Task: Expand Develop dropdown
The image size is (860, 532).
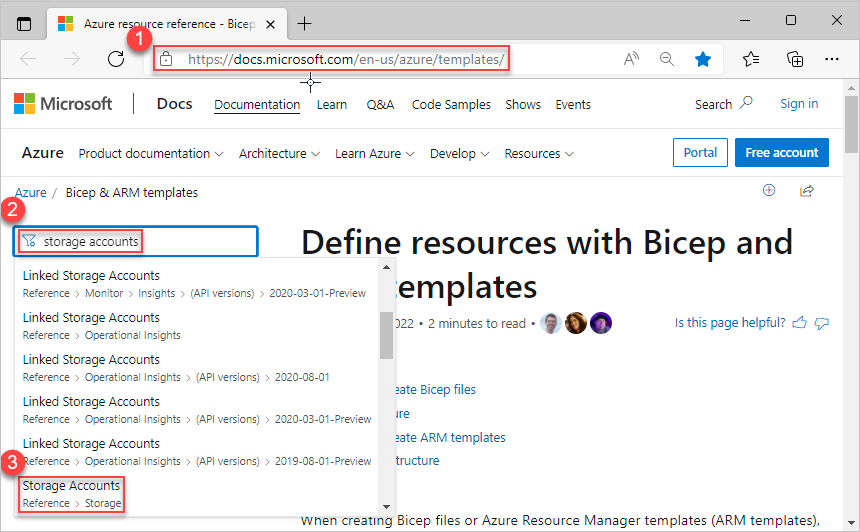Action: click(459, 154)
